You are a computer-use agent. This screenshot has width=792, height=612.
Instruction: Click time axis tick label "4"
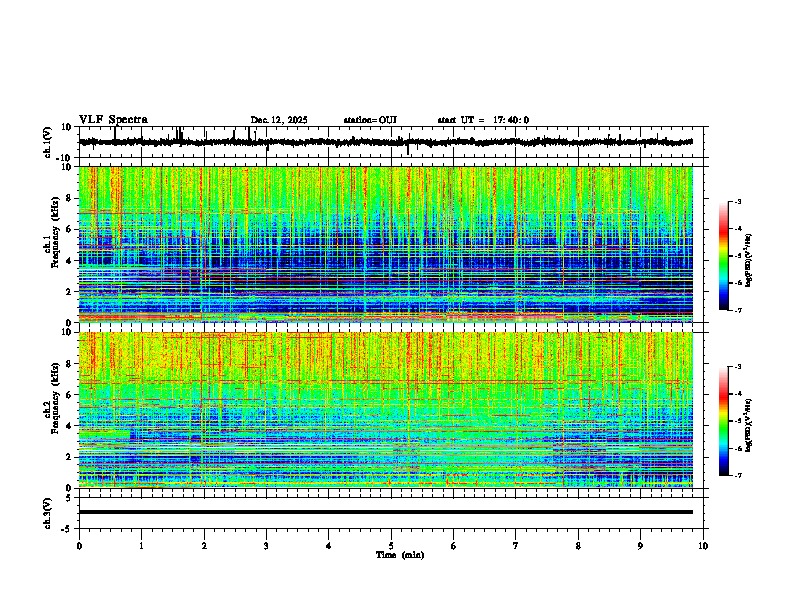point(329,546)
